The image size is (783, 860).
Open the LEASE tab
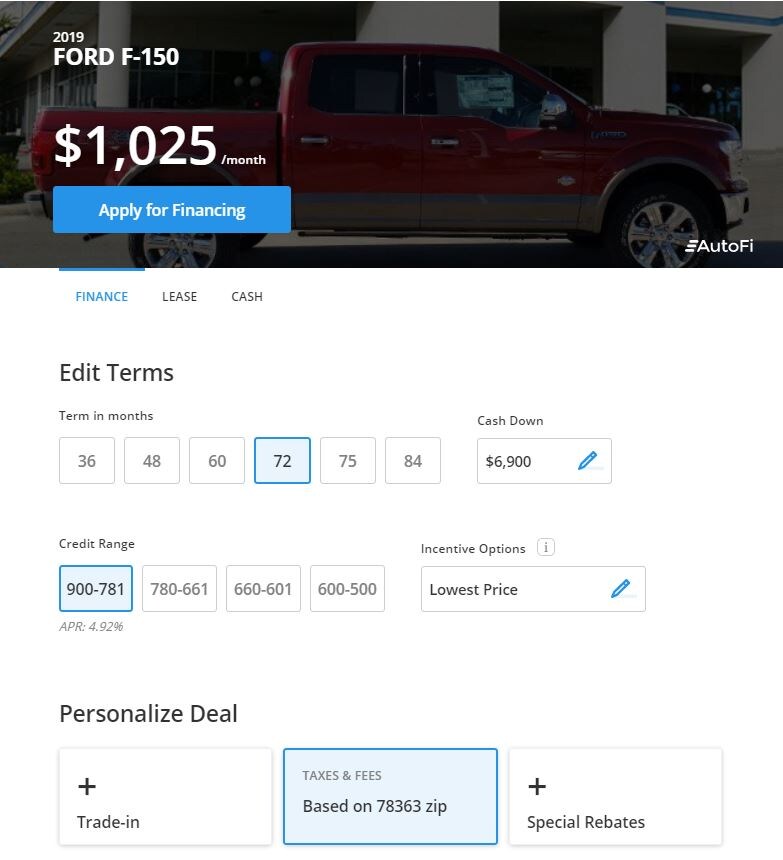pyautogui.click(x=179, y=297)
